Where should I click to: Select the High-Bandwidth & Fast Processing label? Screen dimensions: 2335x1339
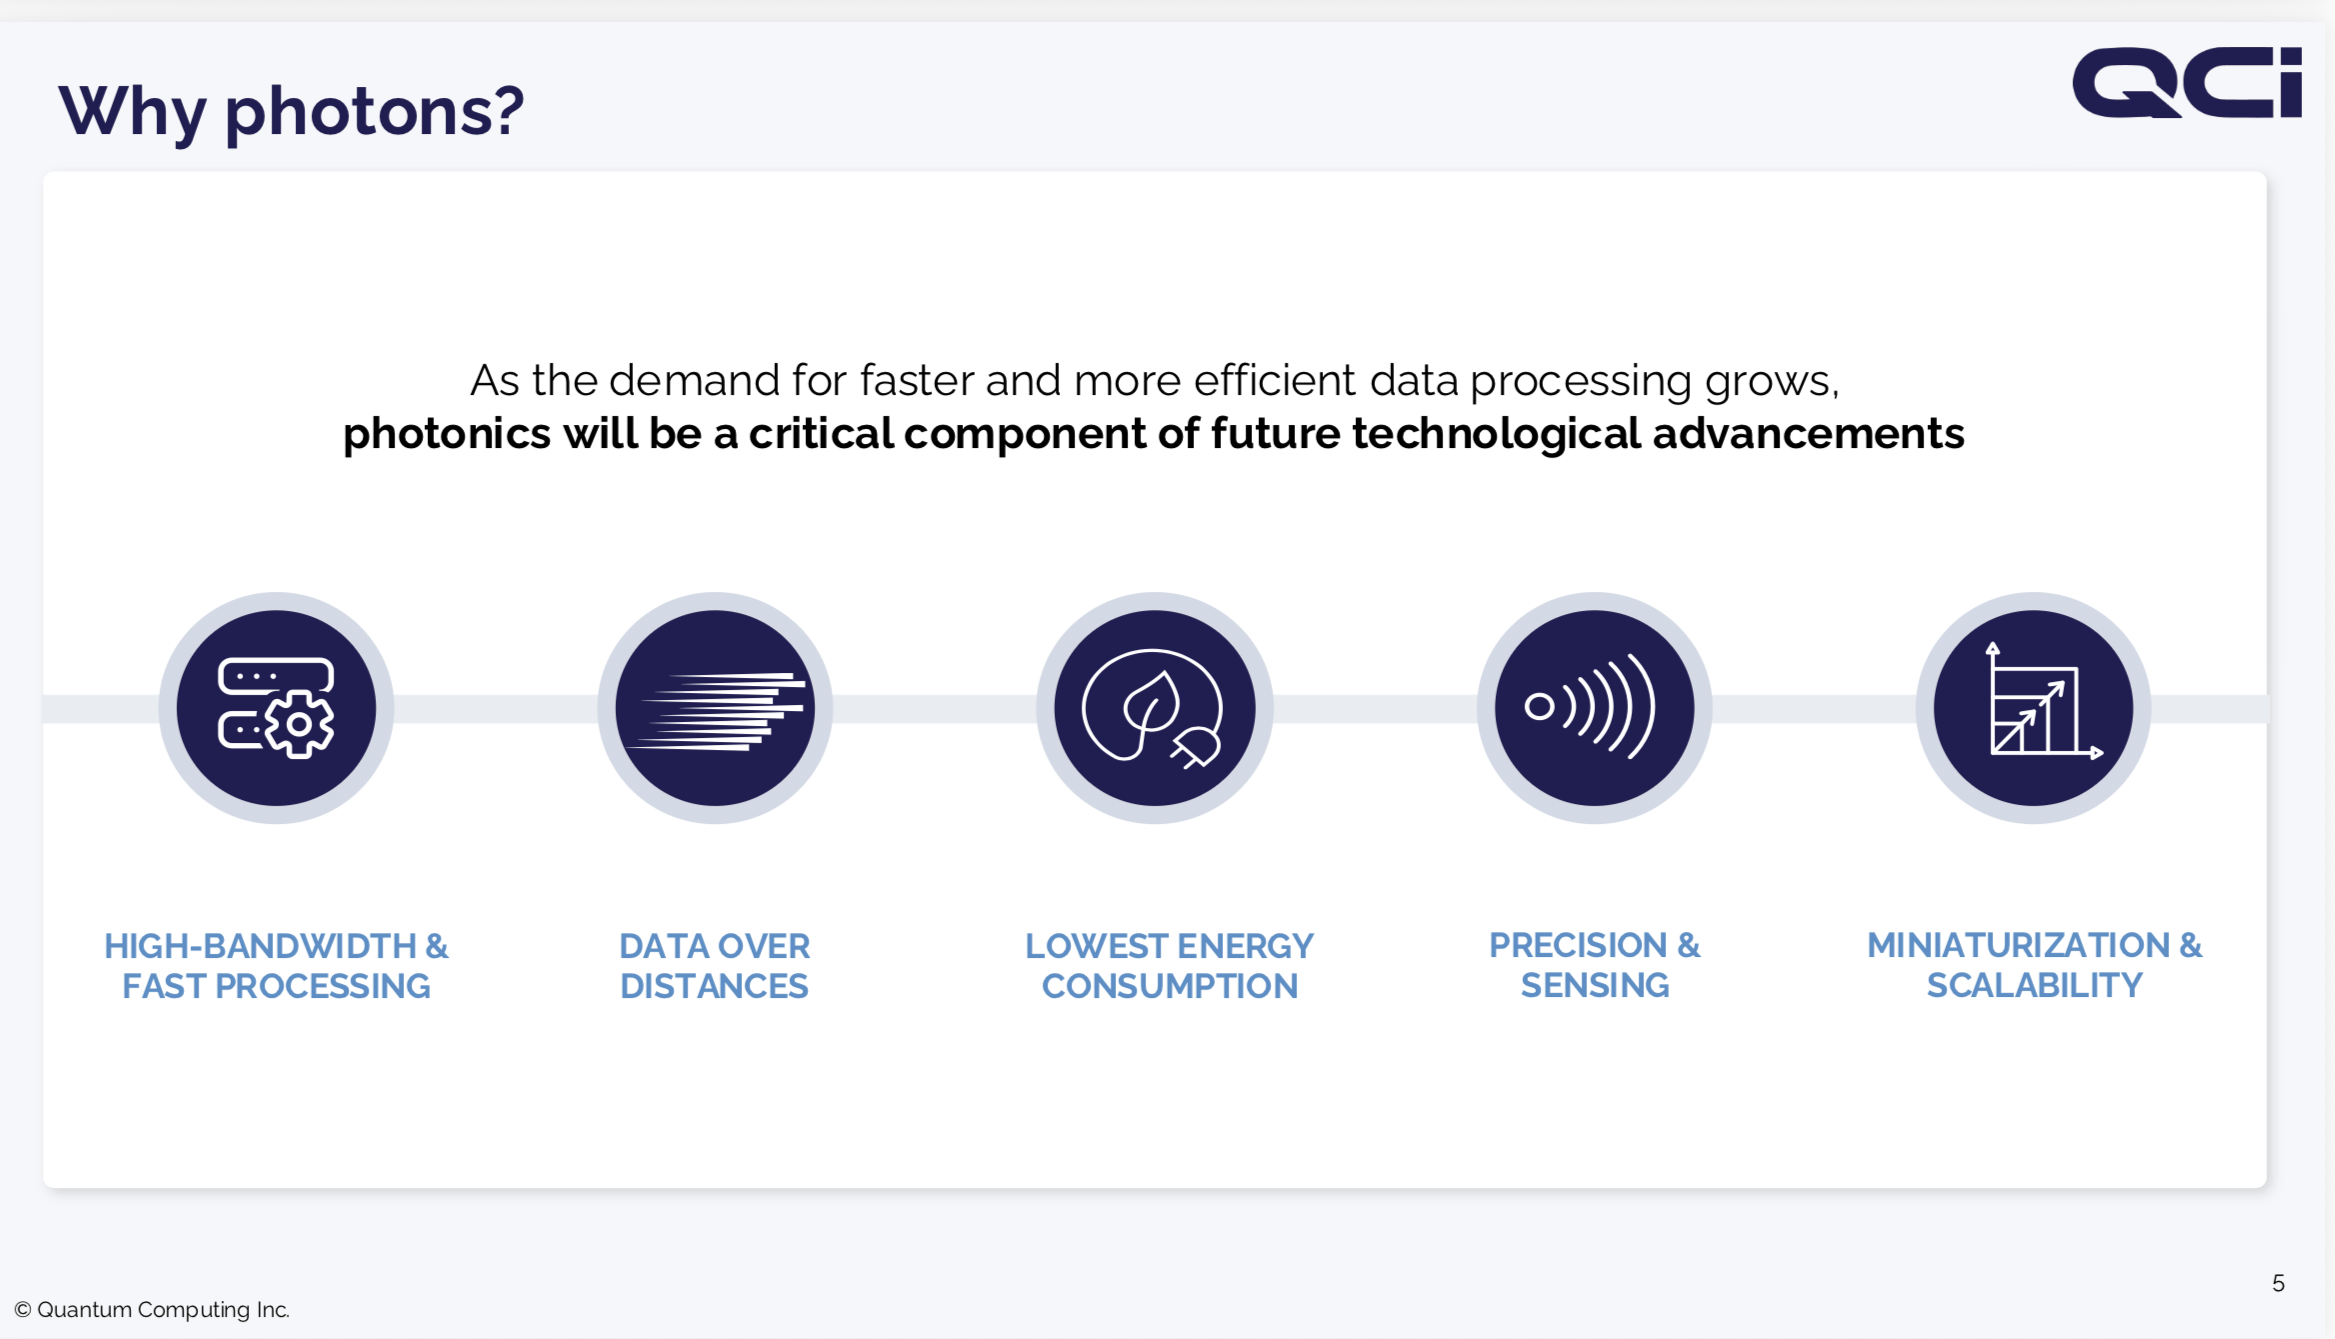[276, 966]
